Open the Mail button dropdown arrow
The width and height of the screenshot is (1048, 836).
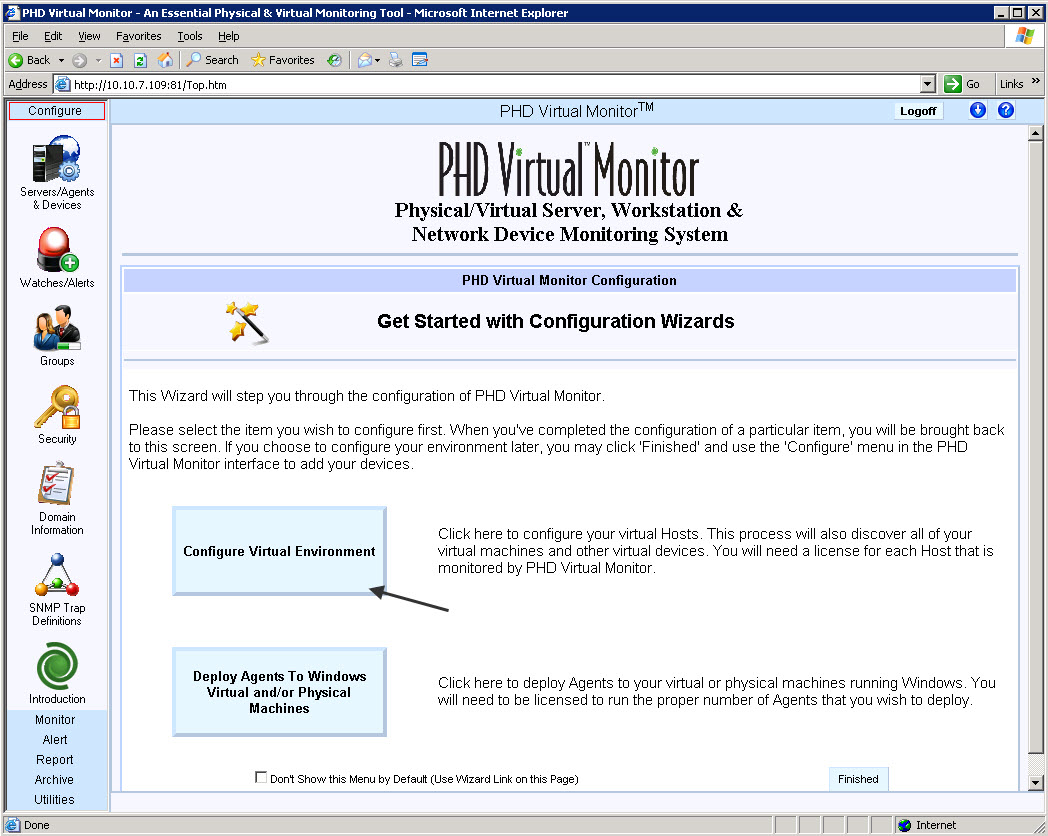pos(378,61)
